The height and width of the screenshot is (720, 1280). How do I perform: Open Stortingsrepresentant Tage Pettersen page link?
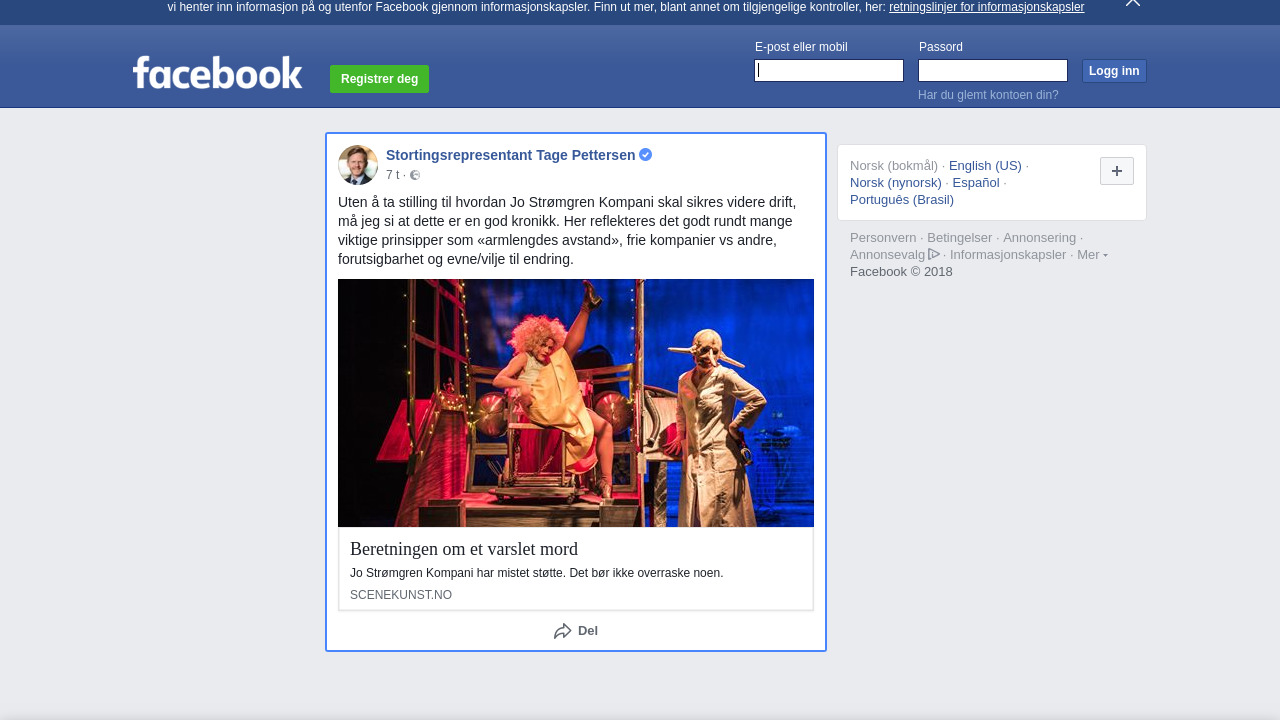(510, 155)
